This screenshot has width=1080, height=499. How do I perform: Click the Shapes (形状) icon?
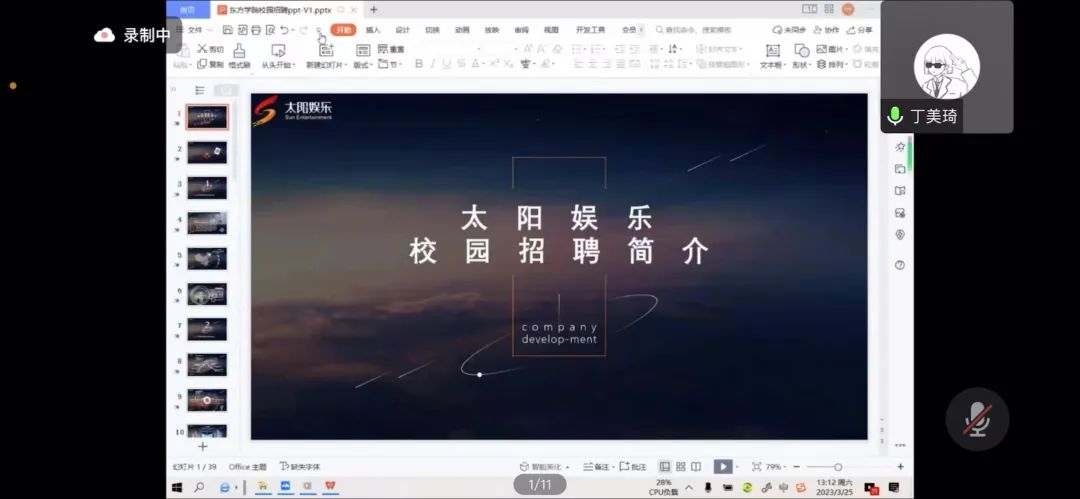(802, 50)
